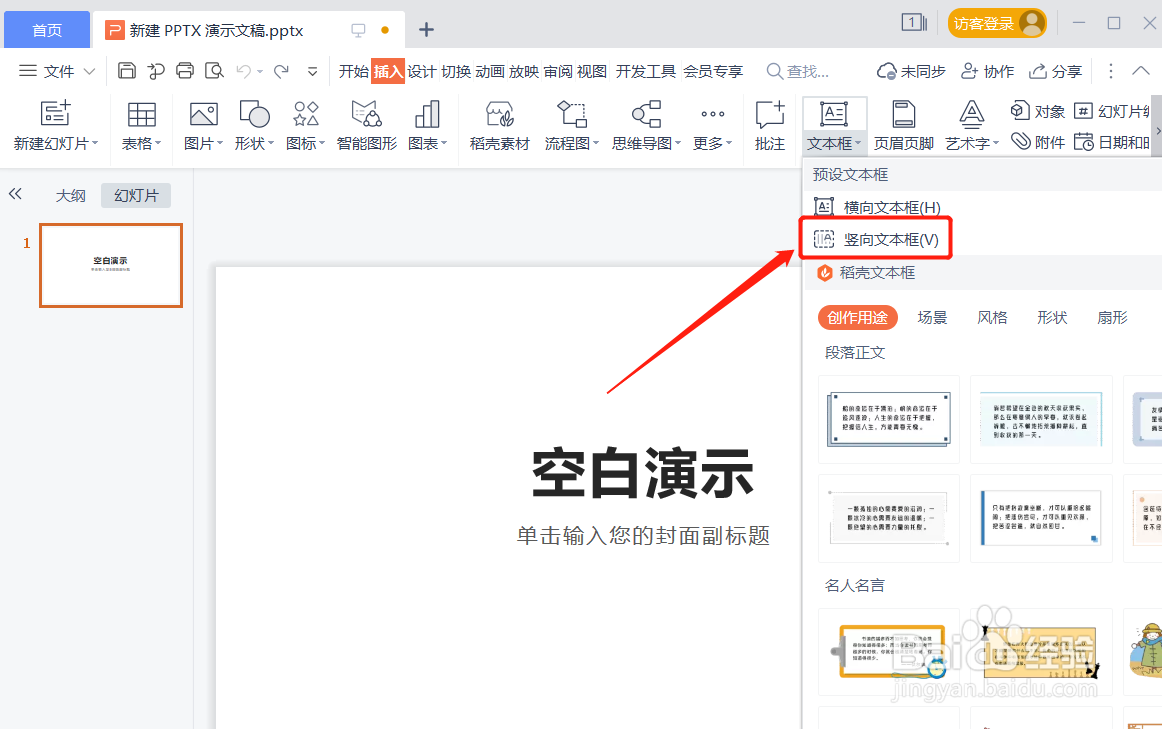The width and height of the screenshot is (1162, 729).
Task: Insert an 附件 attachment
Action: pyautogui.click(x=1038, y=142)
